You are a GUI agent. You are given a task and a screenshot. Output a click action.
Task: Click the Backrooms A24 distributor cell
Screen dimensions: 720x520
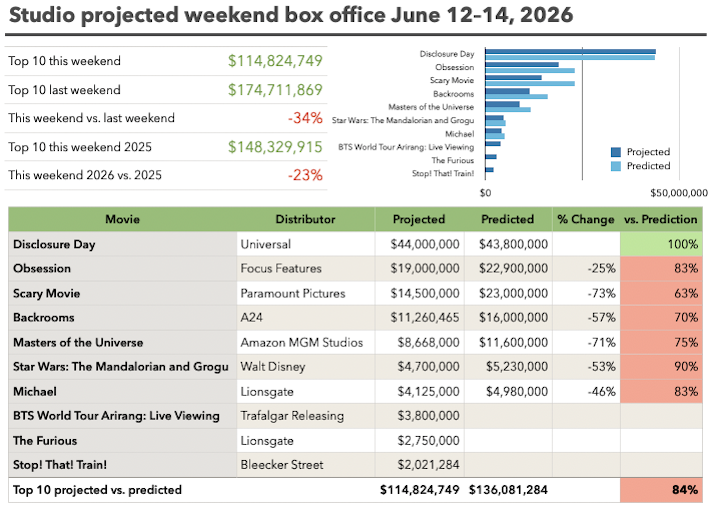click(x=306, y=317)
